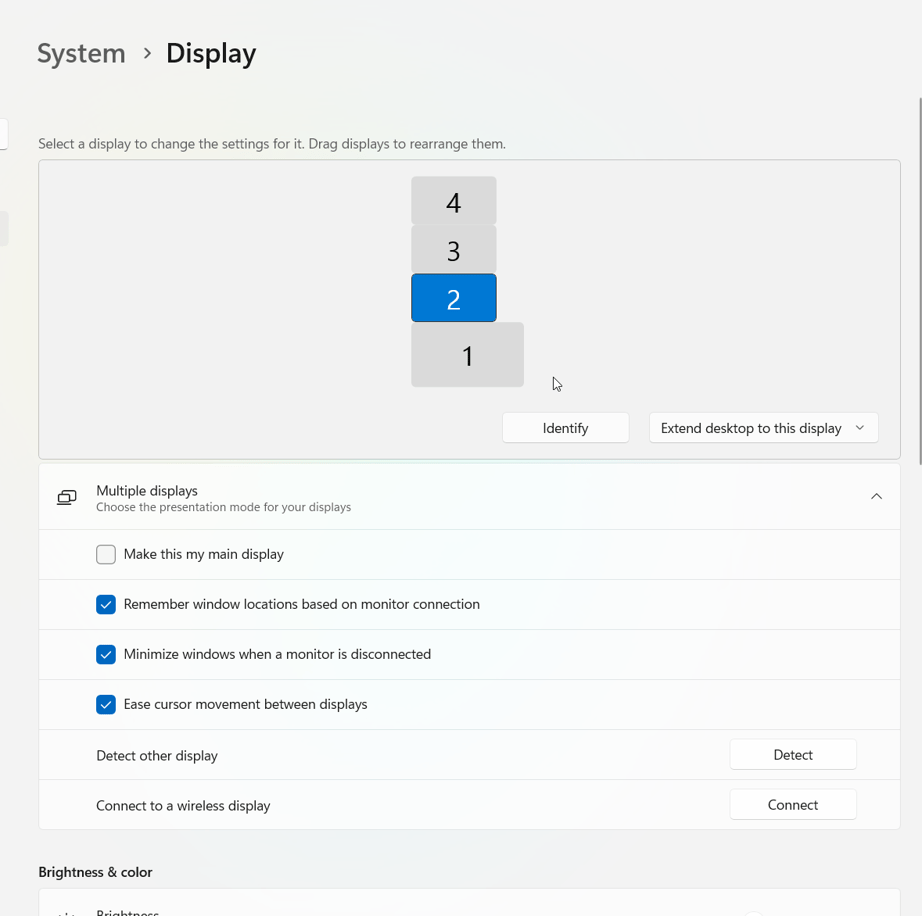Enable "Make this my main display"
922x916 pixels.
(x=106, y=554)
